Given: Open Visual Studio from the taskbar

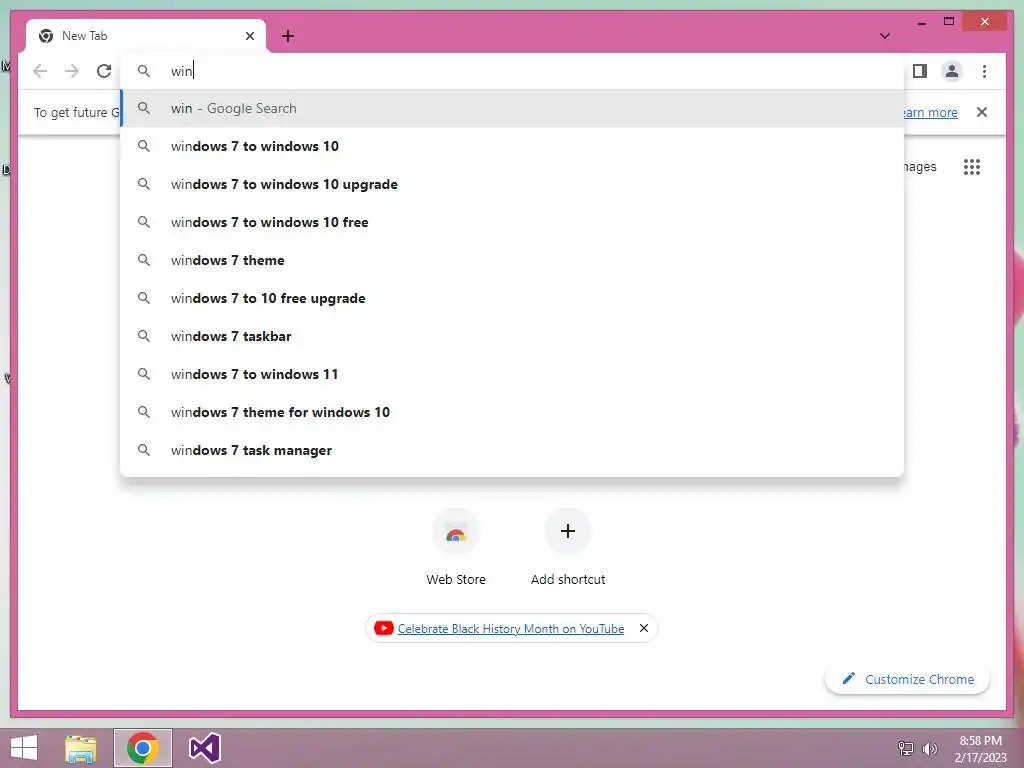Looking at the screenshot, I should (x=204, y=748).
